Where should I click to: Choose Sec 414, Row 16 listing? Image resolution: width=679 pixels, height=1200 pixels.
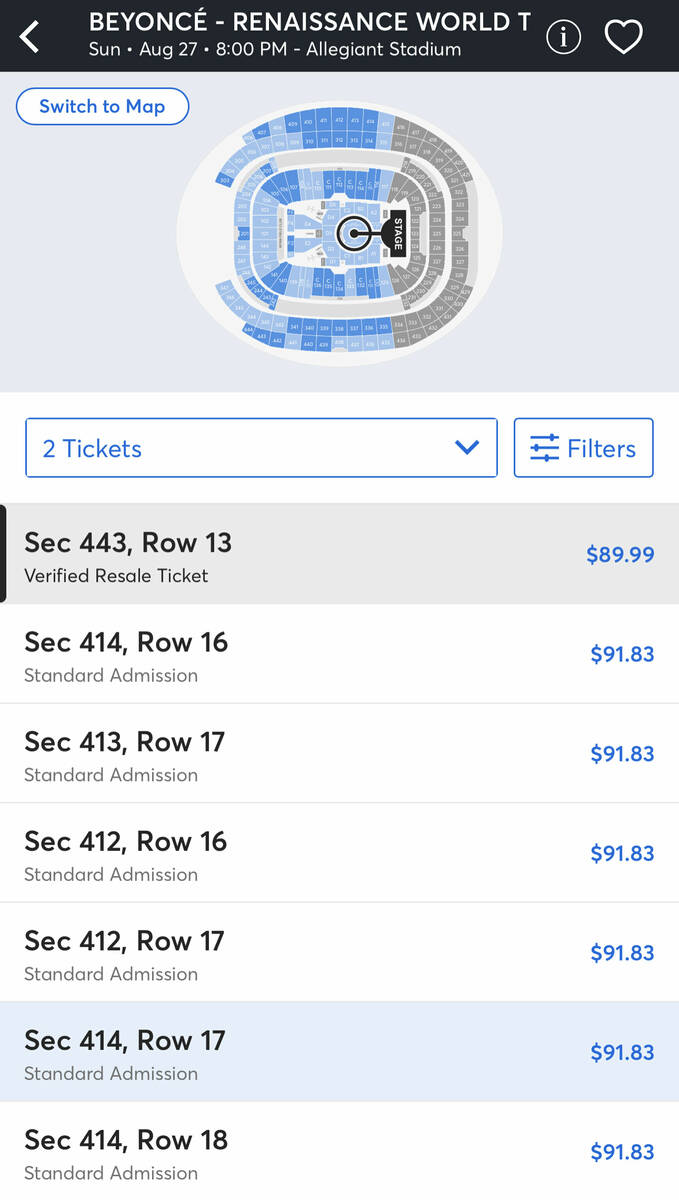point(300,654)
